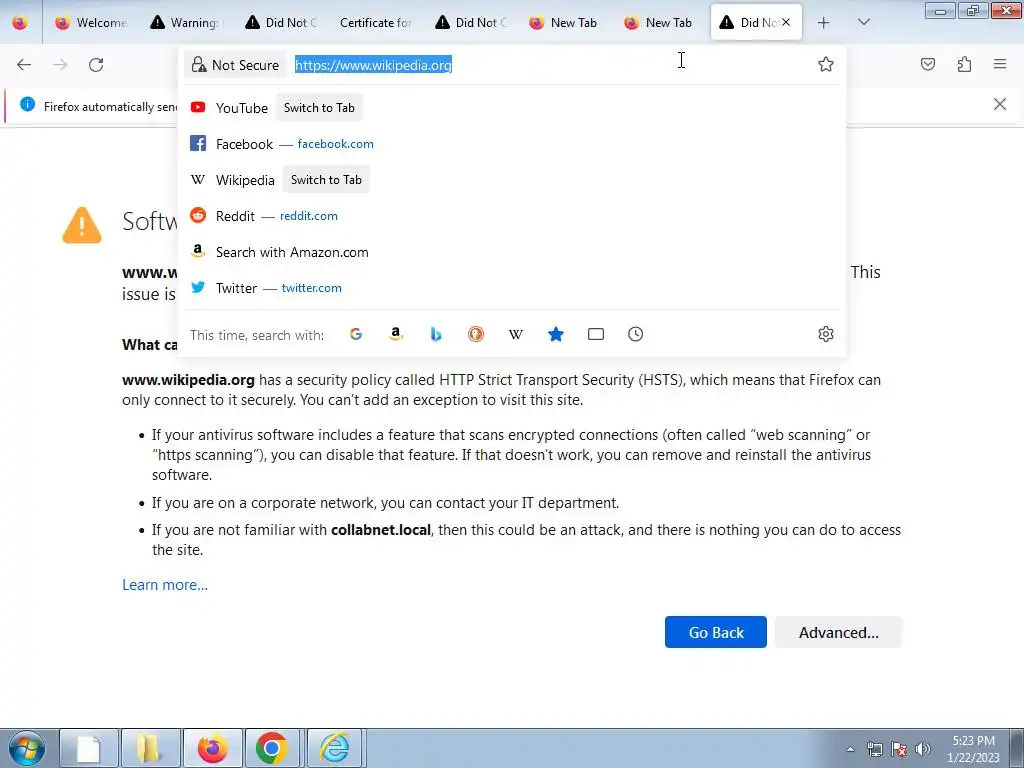The image size is (1024, 768).
Task: Click the Advanced... button
Action: coord(839,632)
